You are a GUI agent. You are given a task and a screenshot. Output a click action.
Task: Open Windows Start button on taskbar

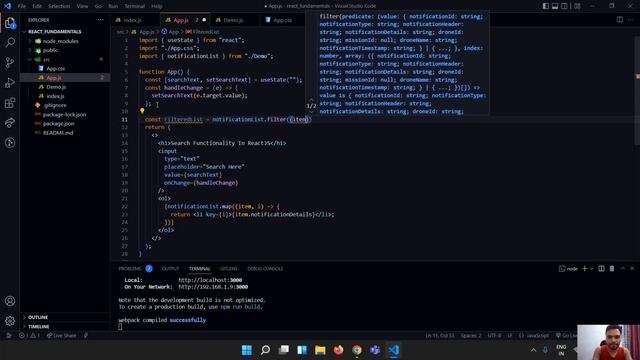[247, 350]
